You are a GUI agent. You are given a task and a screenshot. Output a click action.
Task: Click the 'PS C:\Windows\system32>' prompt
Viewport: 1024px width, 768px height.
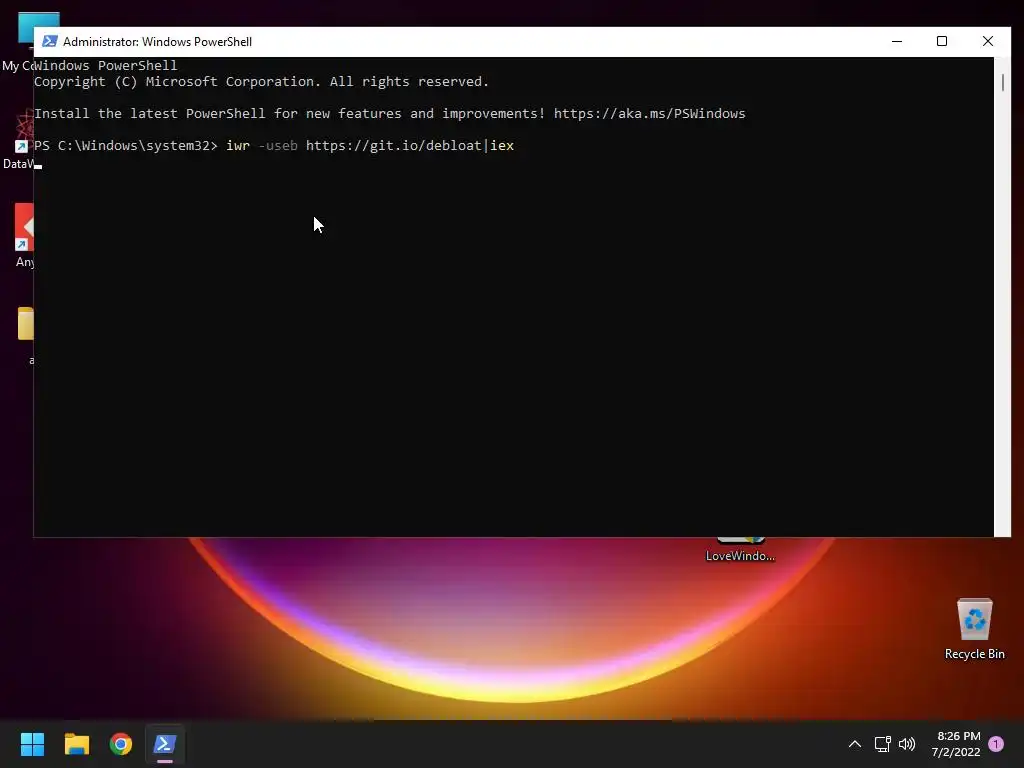125,146
